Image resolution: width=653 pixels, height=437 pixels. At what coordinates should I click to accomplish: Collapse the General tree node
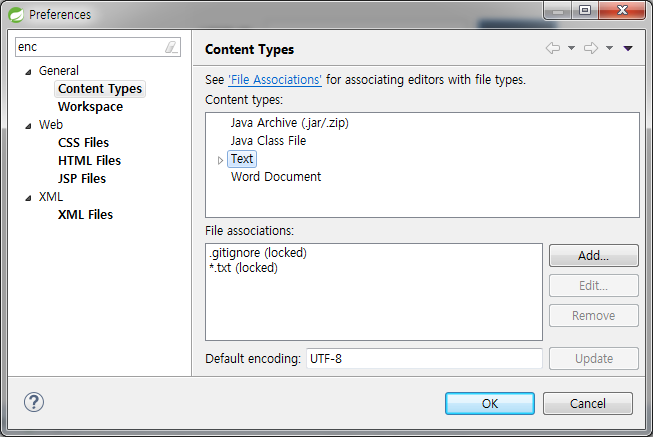click(28, 72)
